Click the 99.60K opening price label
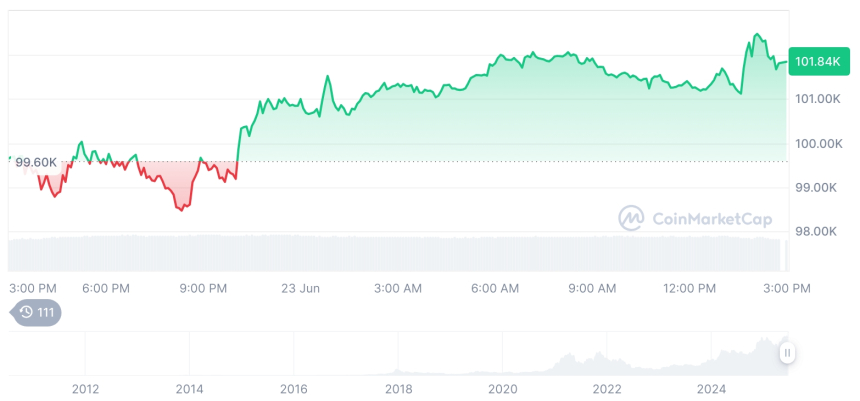 (36, 162)
